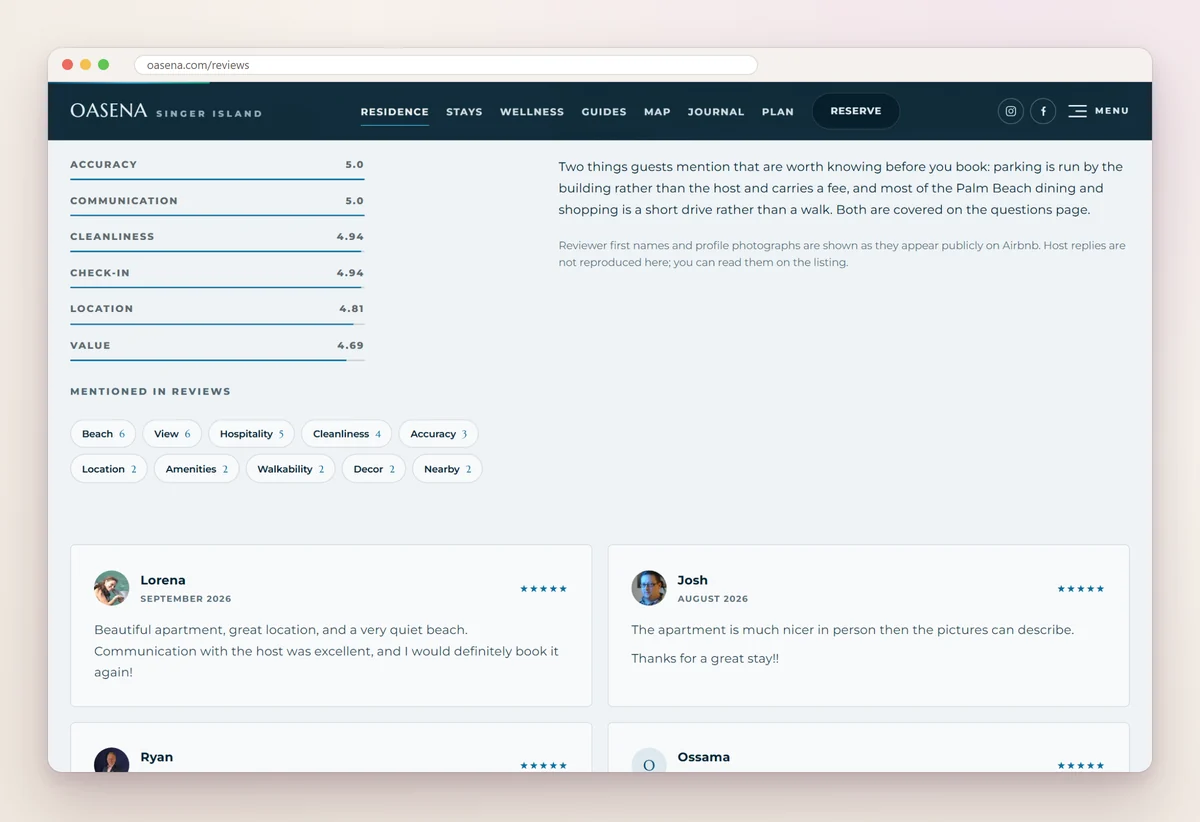The height and width of the screenshot is (822, 1200).
Task: Click Josh's reviewer name
Action: pyautogui.click(x=692, y=580)
